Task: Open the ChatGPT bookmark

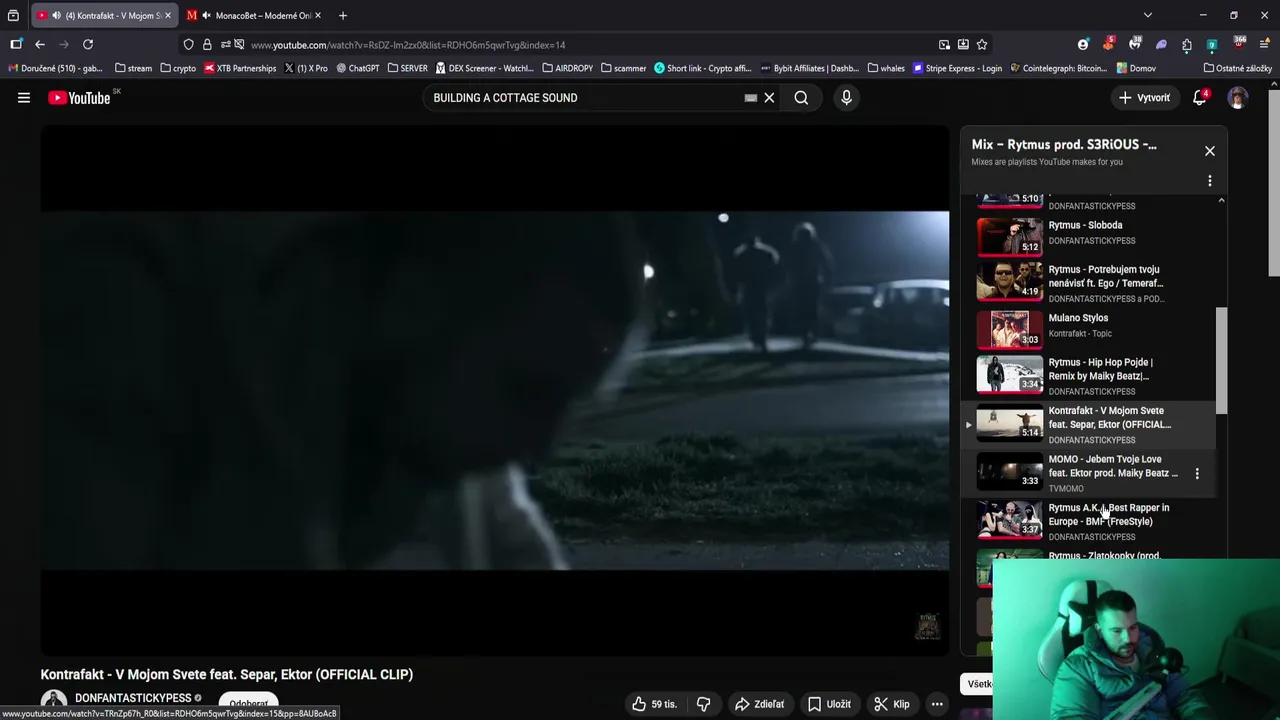Action: point(358,68)
